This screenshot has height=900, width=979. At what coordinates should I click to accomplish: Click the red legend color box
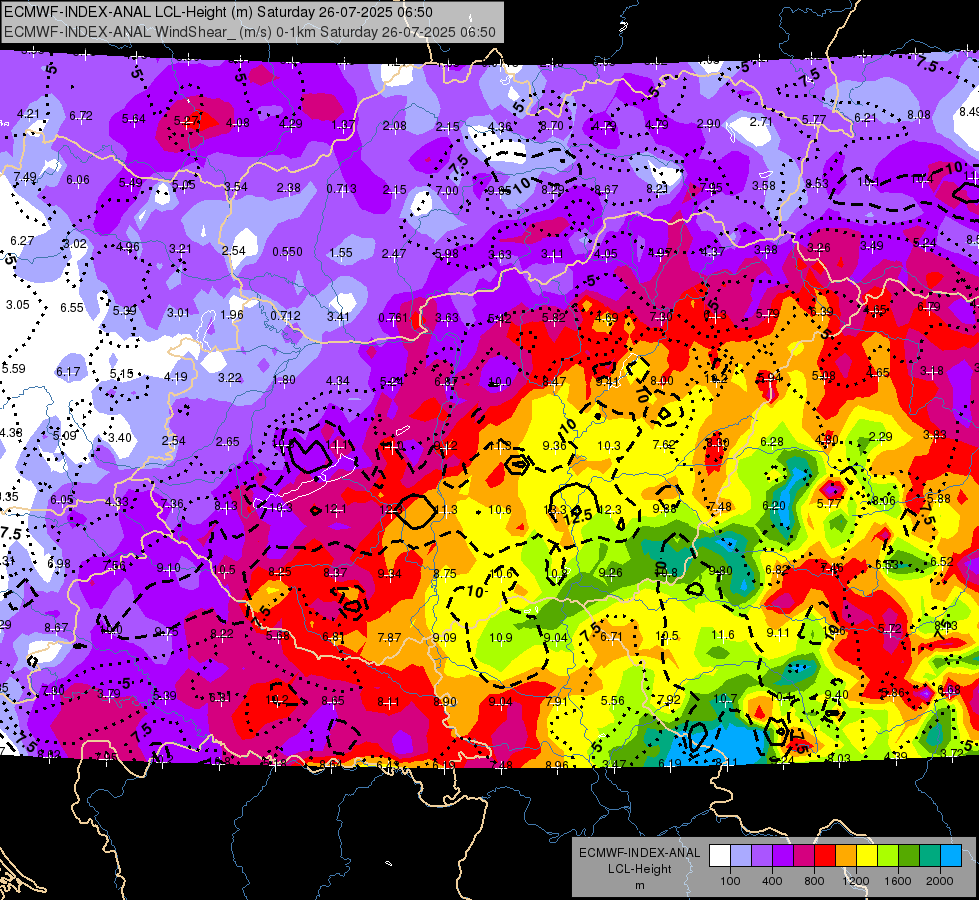825,856
